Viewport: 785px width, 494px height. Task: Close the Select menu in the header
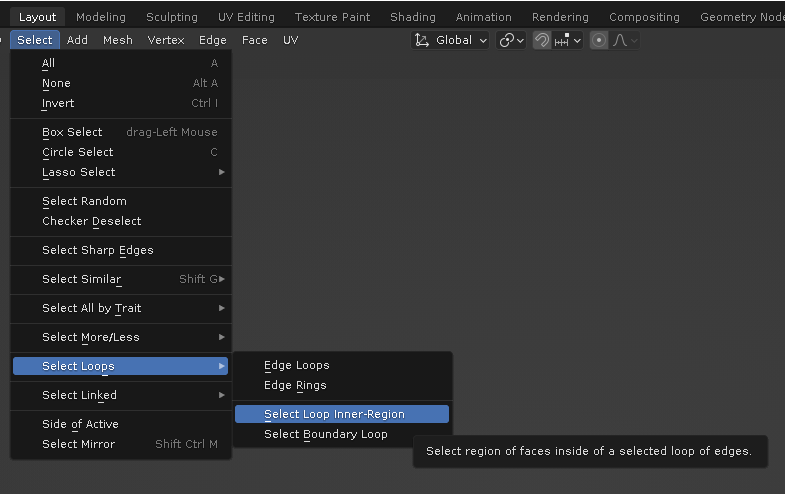[35, 40]
